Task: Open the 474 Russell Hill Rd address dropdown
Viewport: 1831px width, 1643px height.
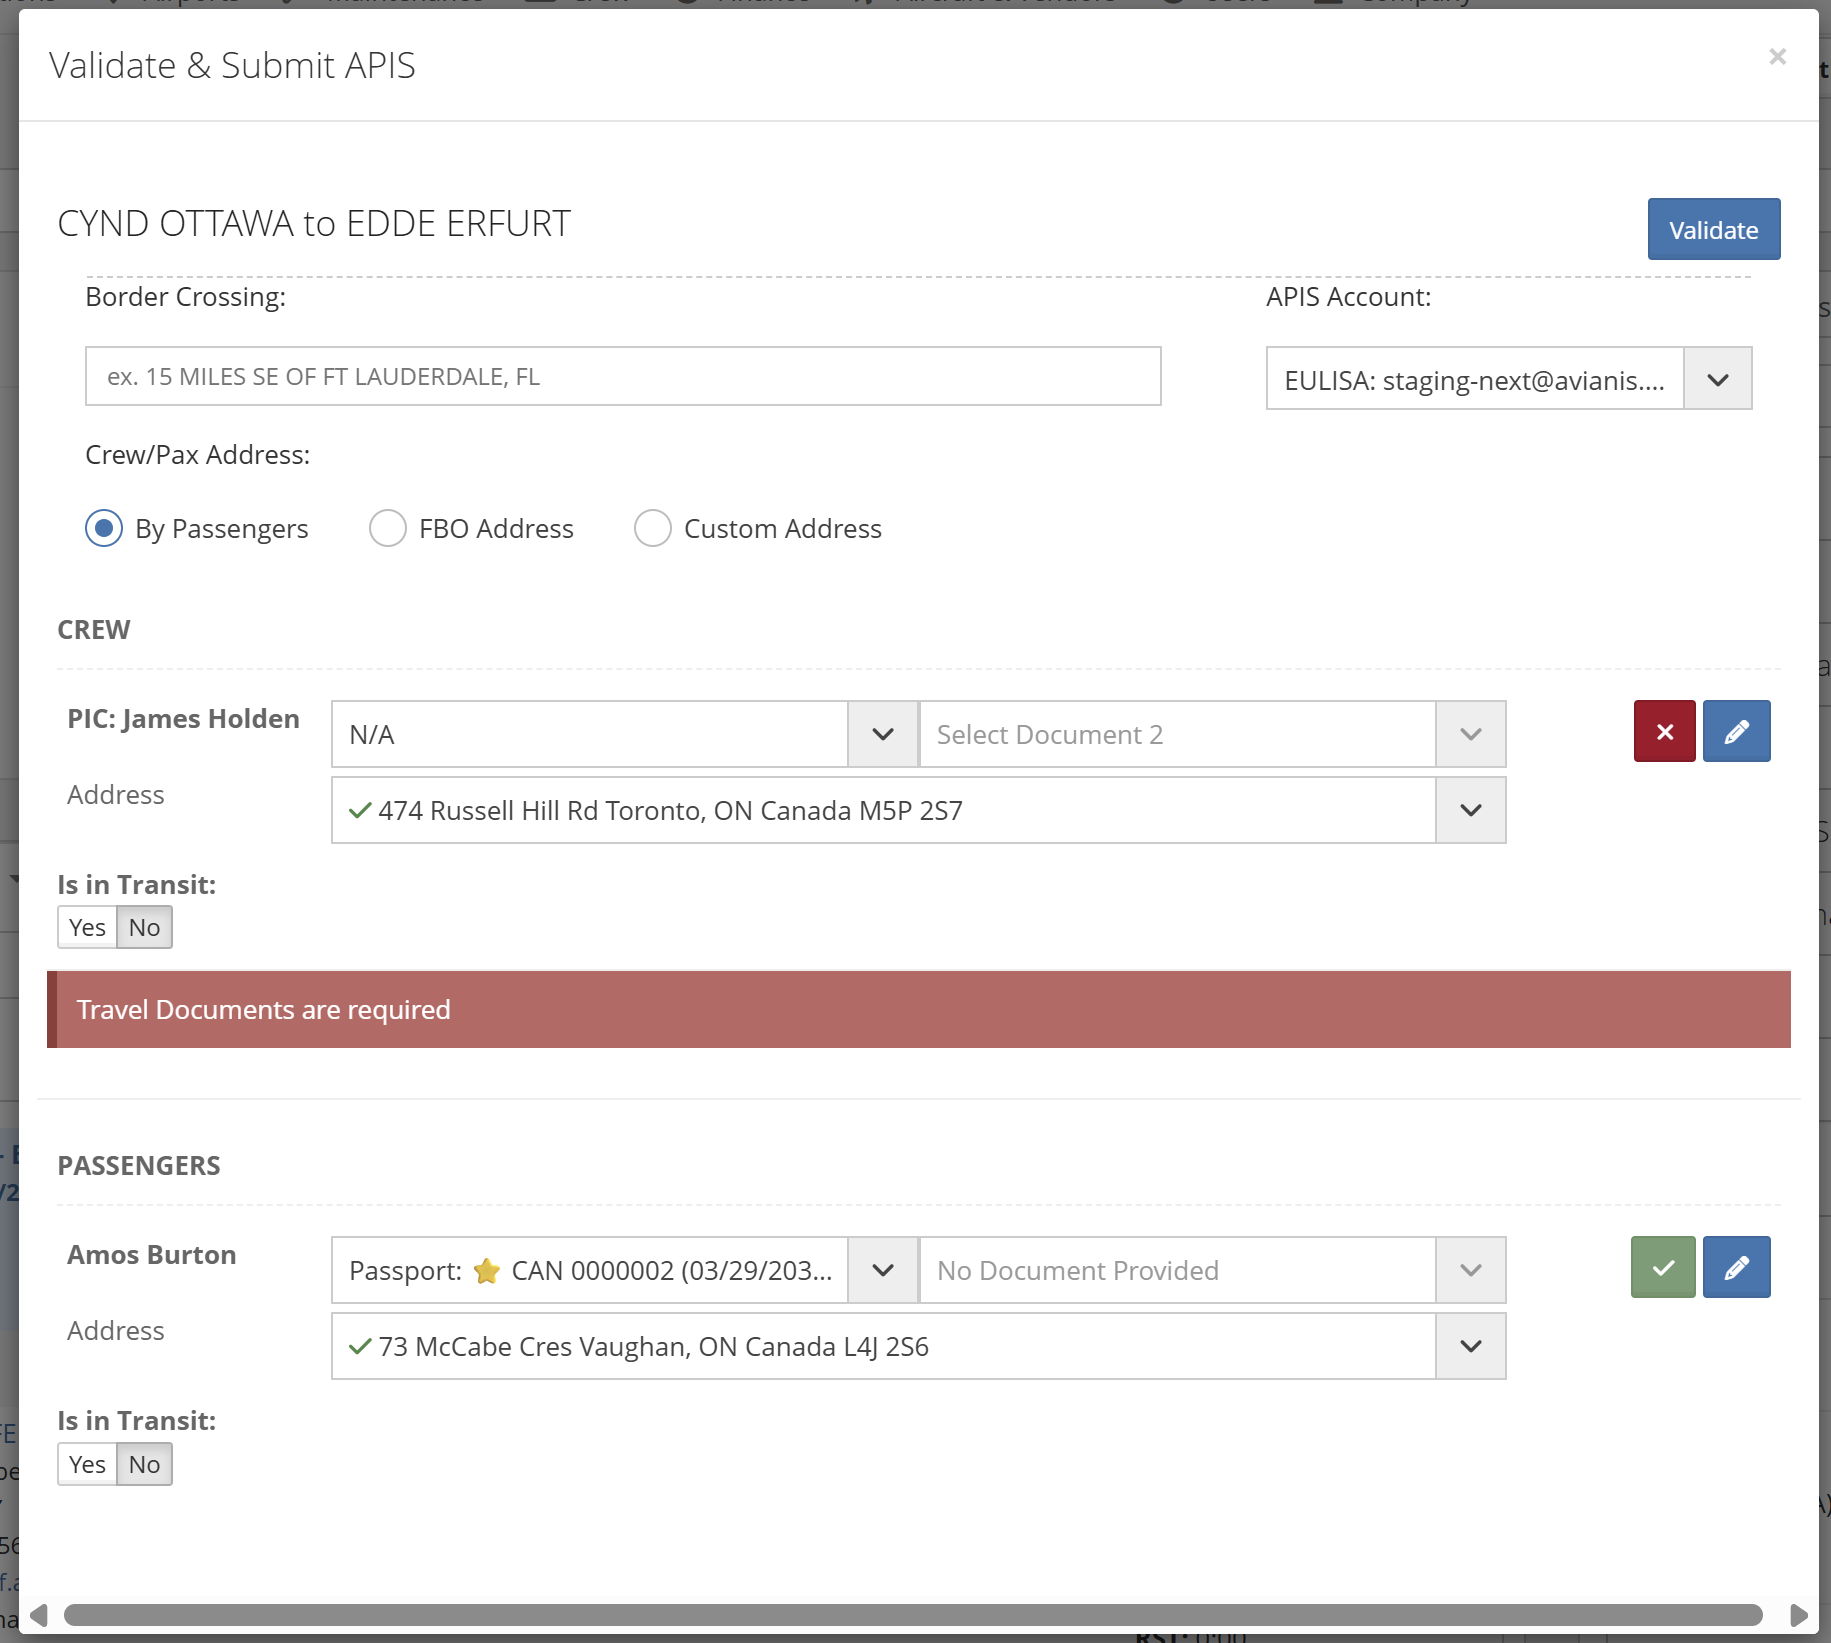Action: (1470, 811)
